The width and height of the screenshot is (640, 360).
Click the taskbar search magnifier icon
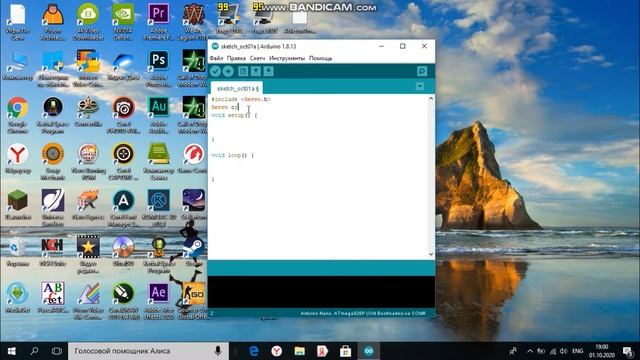pos(34,351)
